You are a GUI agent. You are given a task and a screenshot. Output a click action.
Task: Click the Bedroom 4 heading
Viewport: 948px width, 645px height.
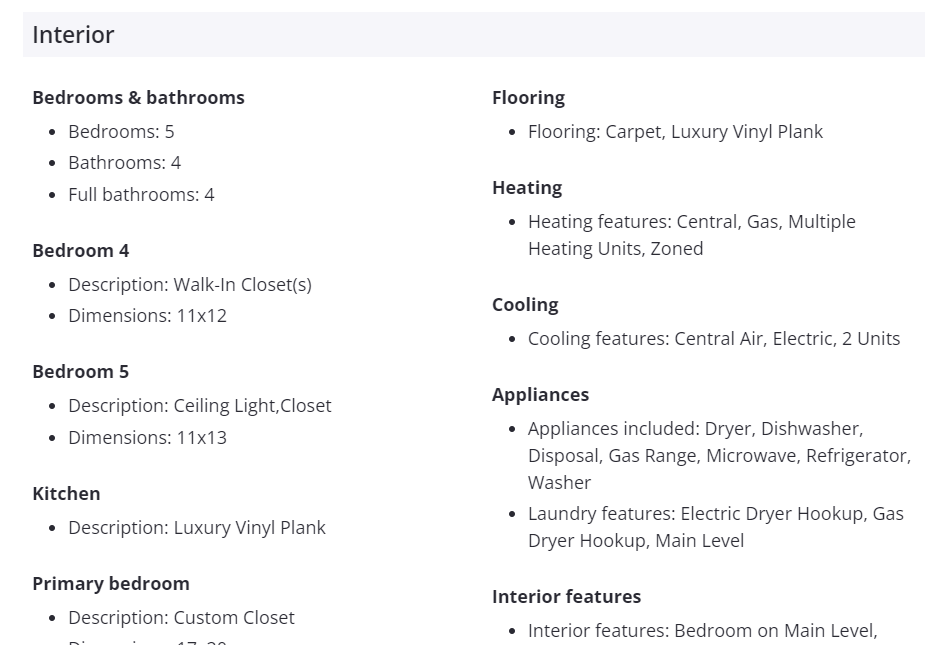click(x=80, y=250)
